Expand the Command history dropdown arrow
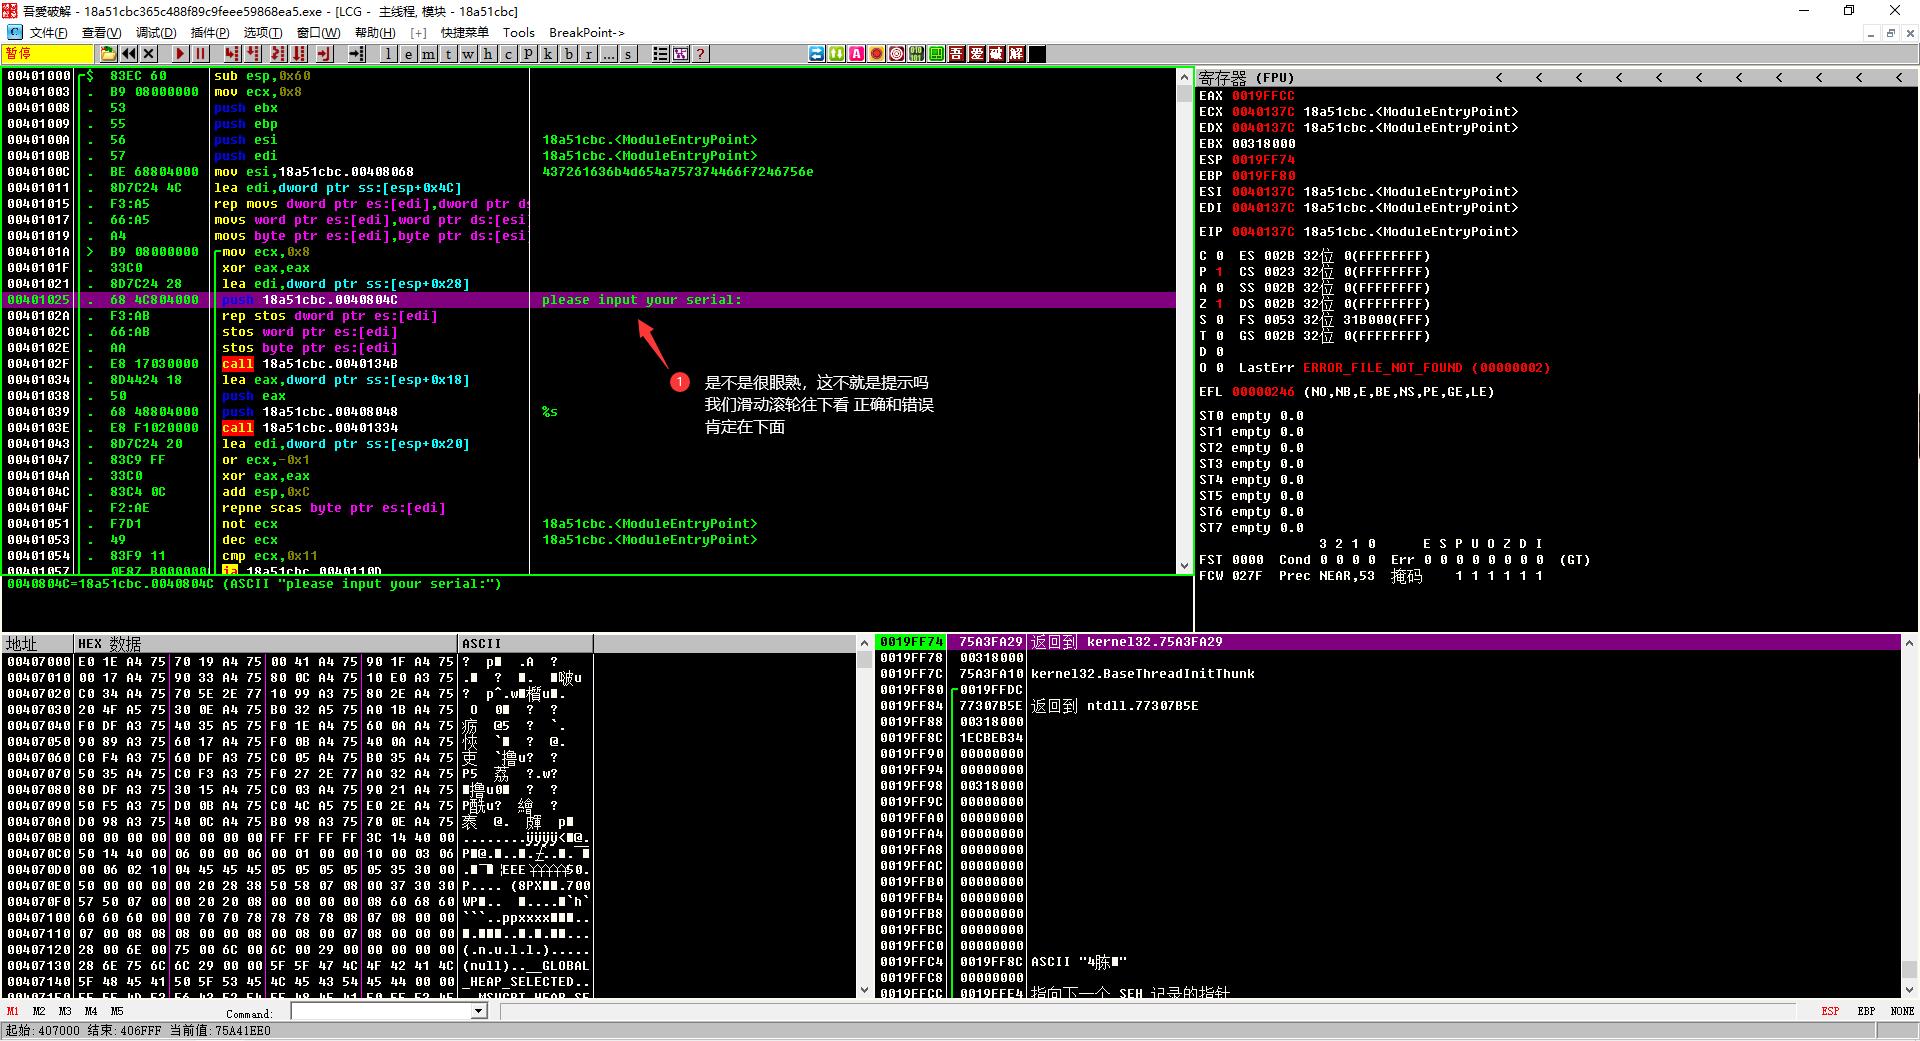1920x1041 pixels. tap(478, 1011)
